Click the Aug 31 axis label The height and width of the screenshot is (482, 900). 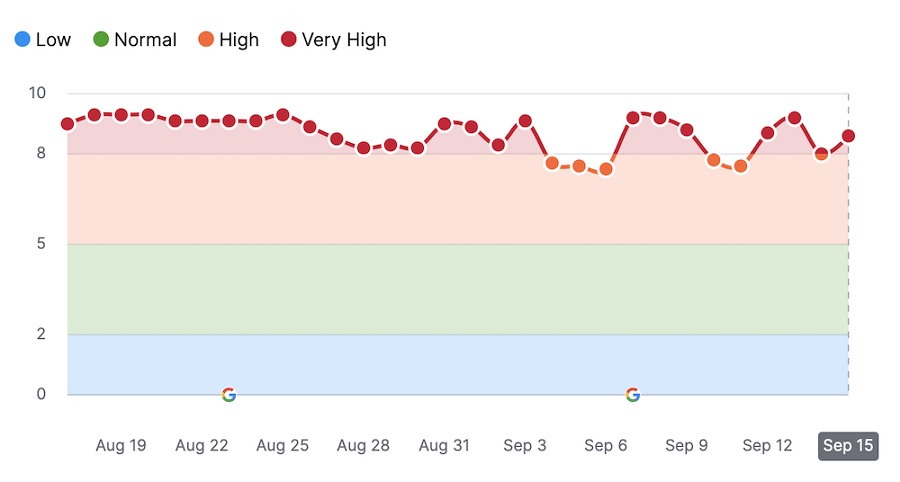[444, 446]
